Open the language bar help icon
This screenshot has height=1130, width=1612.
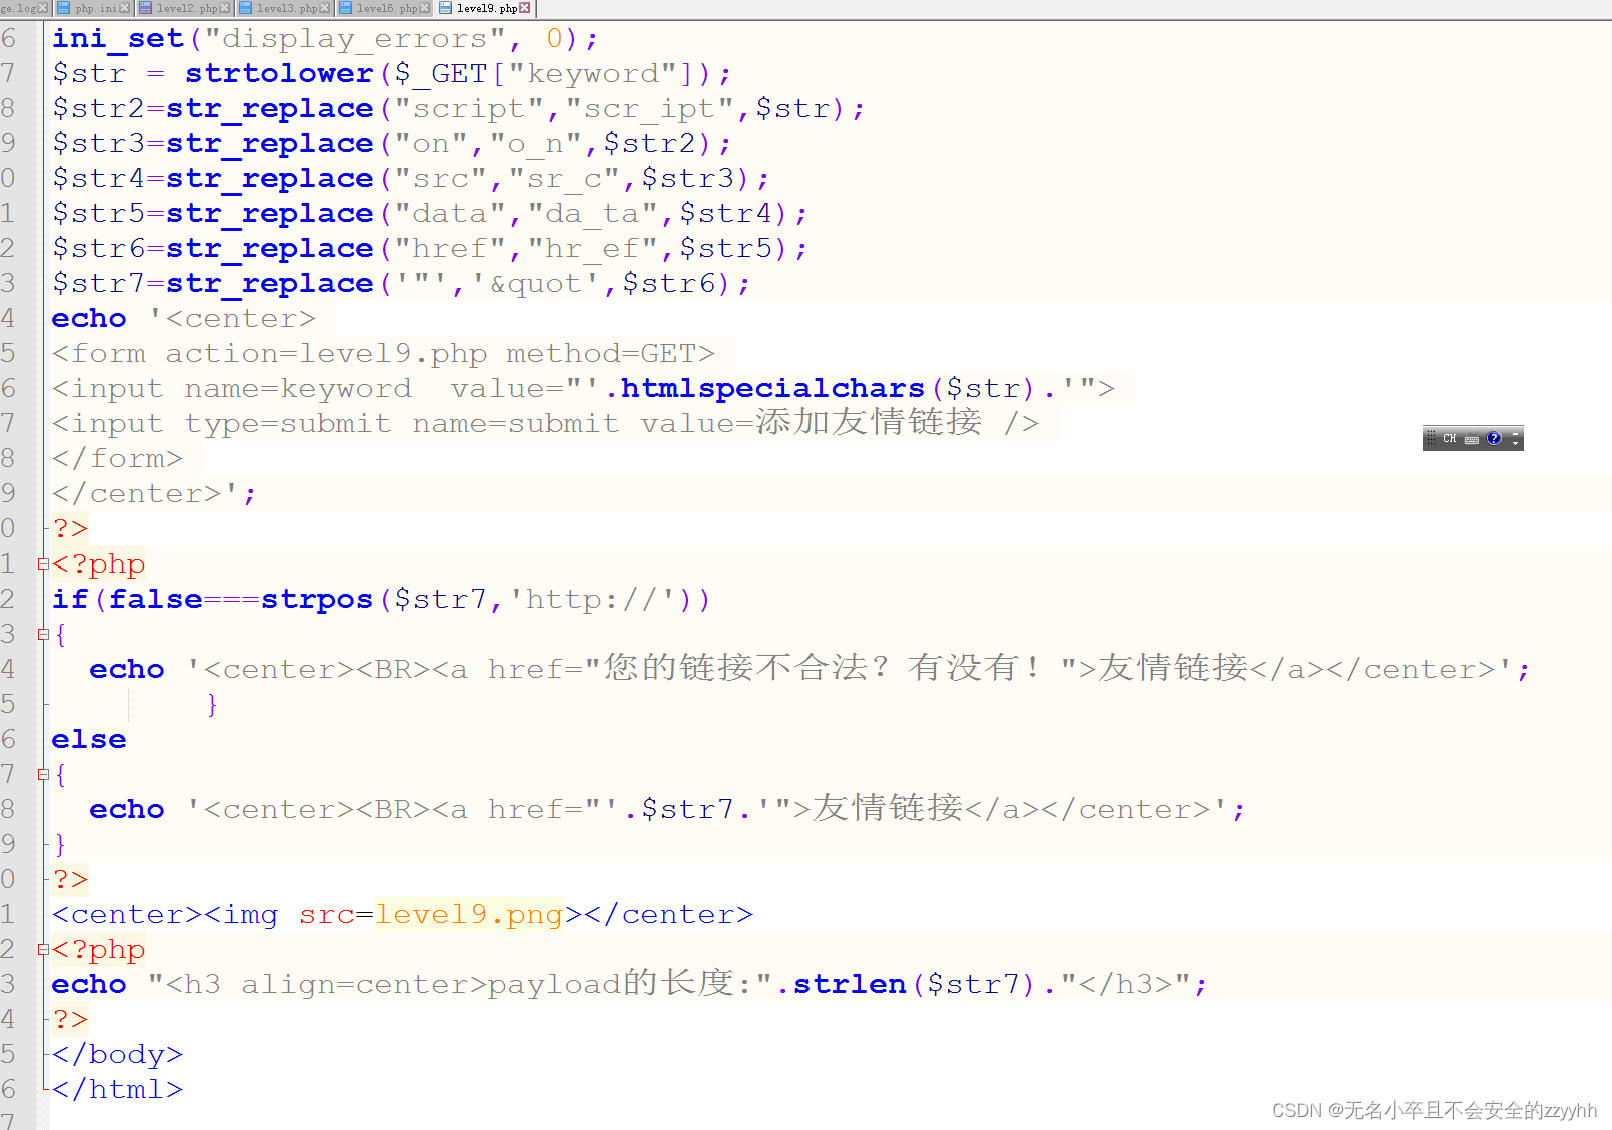coord(1494,438)
